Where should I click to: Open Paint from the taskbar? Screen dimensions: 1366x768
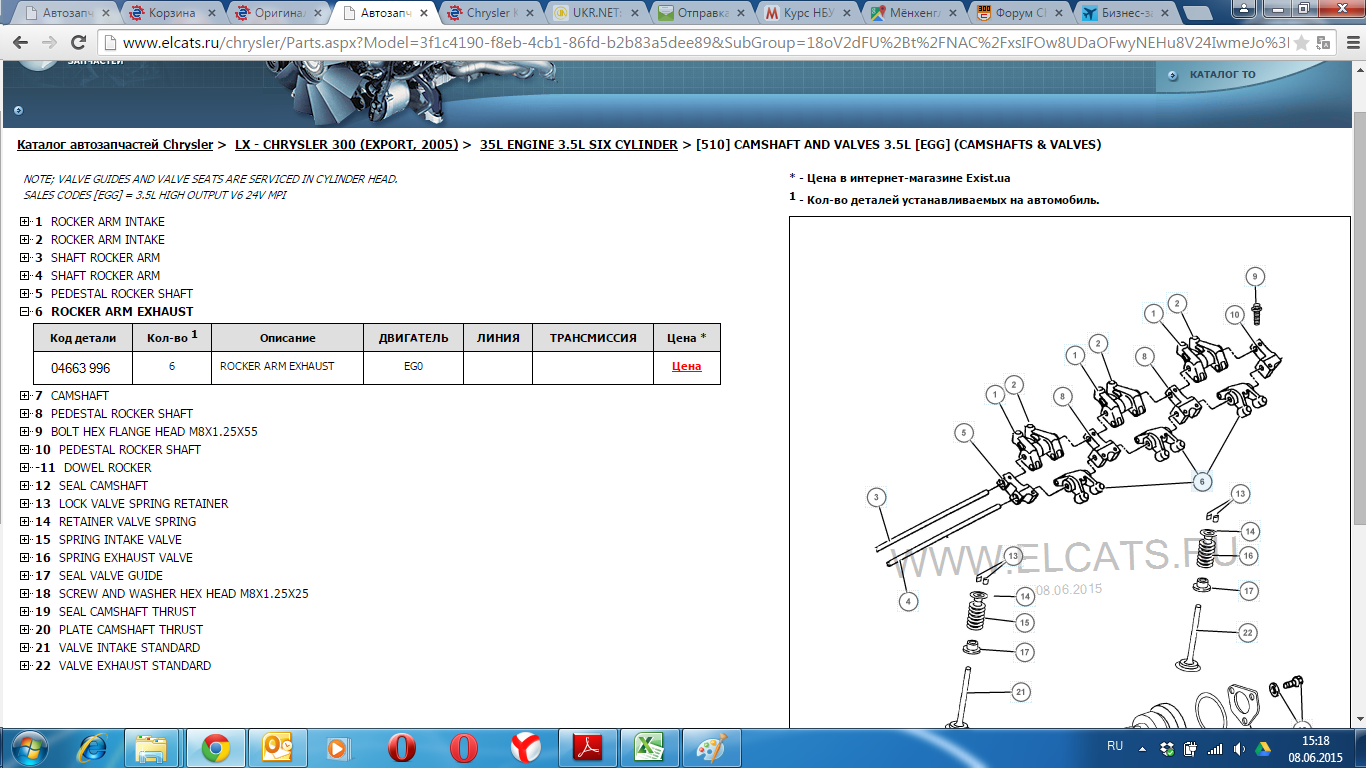(x=712, y=748)
